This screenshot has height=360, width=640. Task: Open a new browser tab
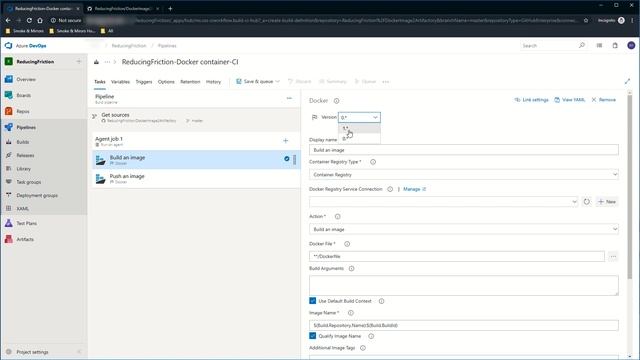170,8
